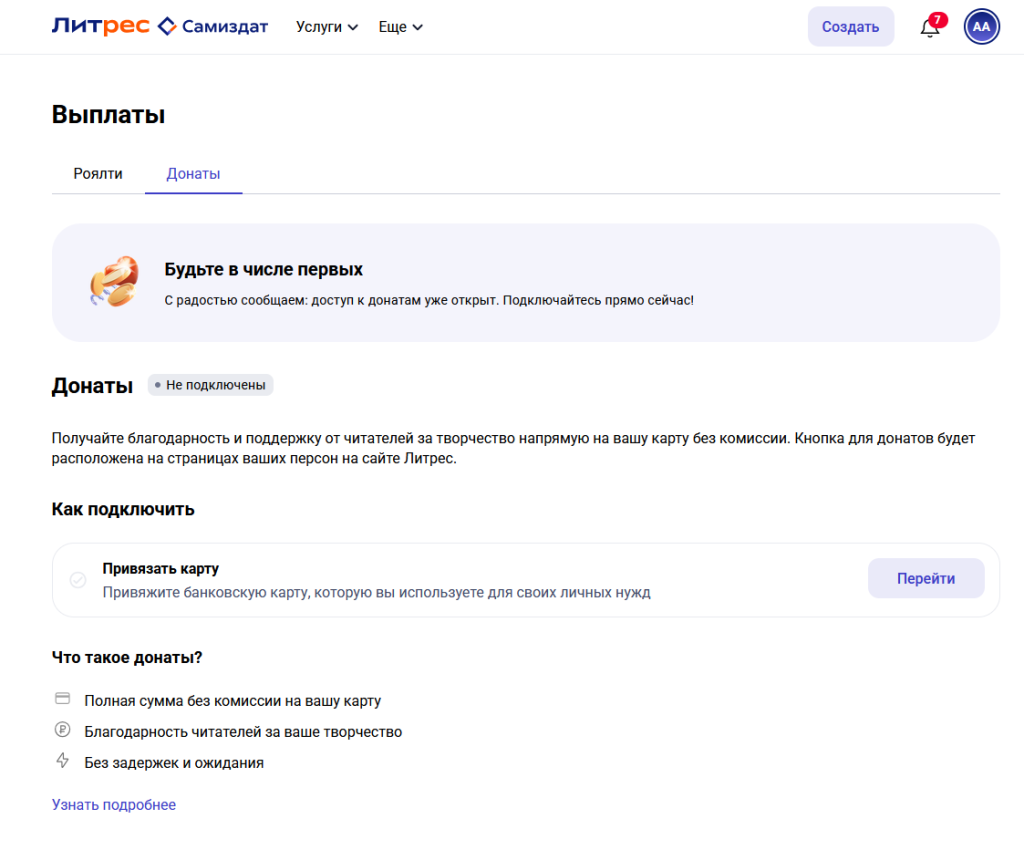This screenshot has width=1024, height=850.
Task: Expand the Услуги dropdown menu
Action: (x=327, y=27)
